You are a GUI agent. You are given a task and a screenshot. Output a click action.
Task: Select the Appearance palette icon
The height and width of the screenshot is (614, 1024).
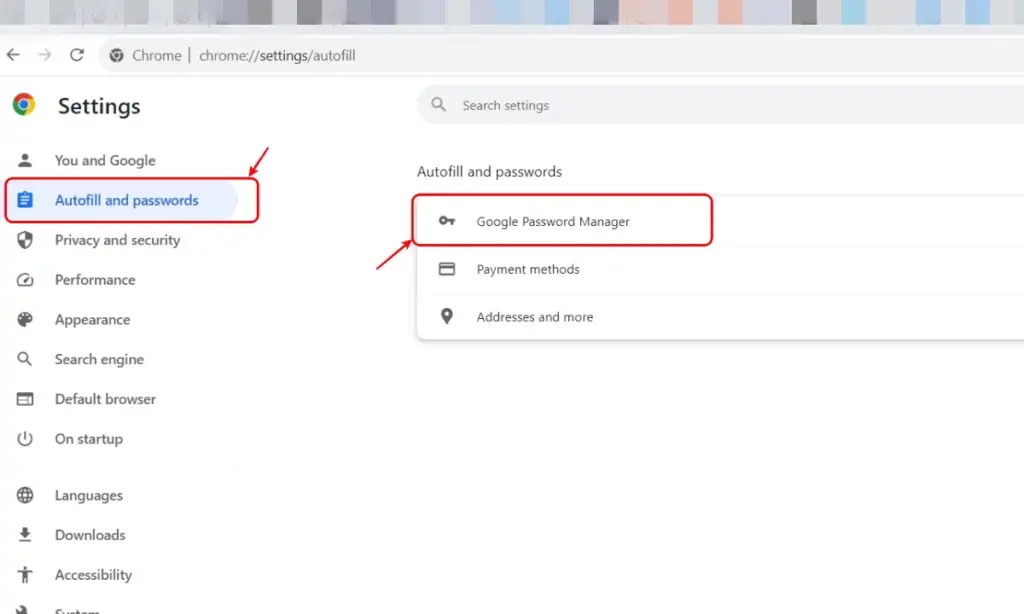(24, 319)
